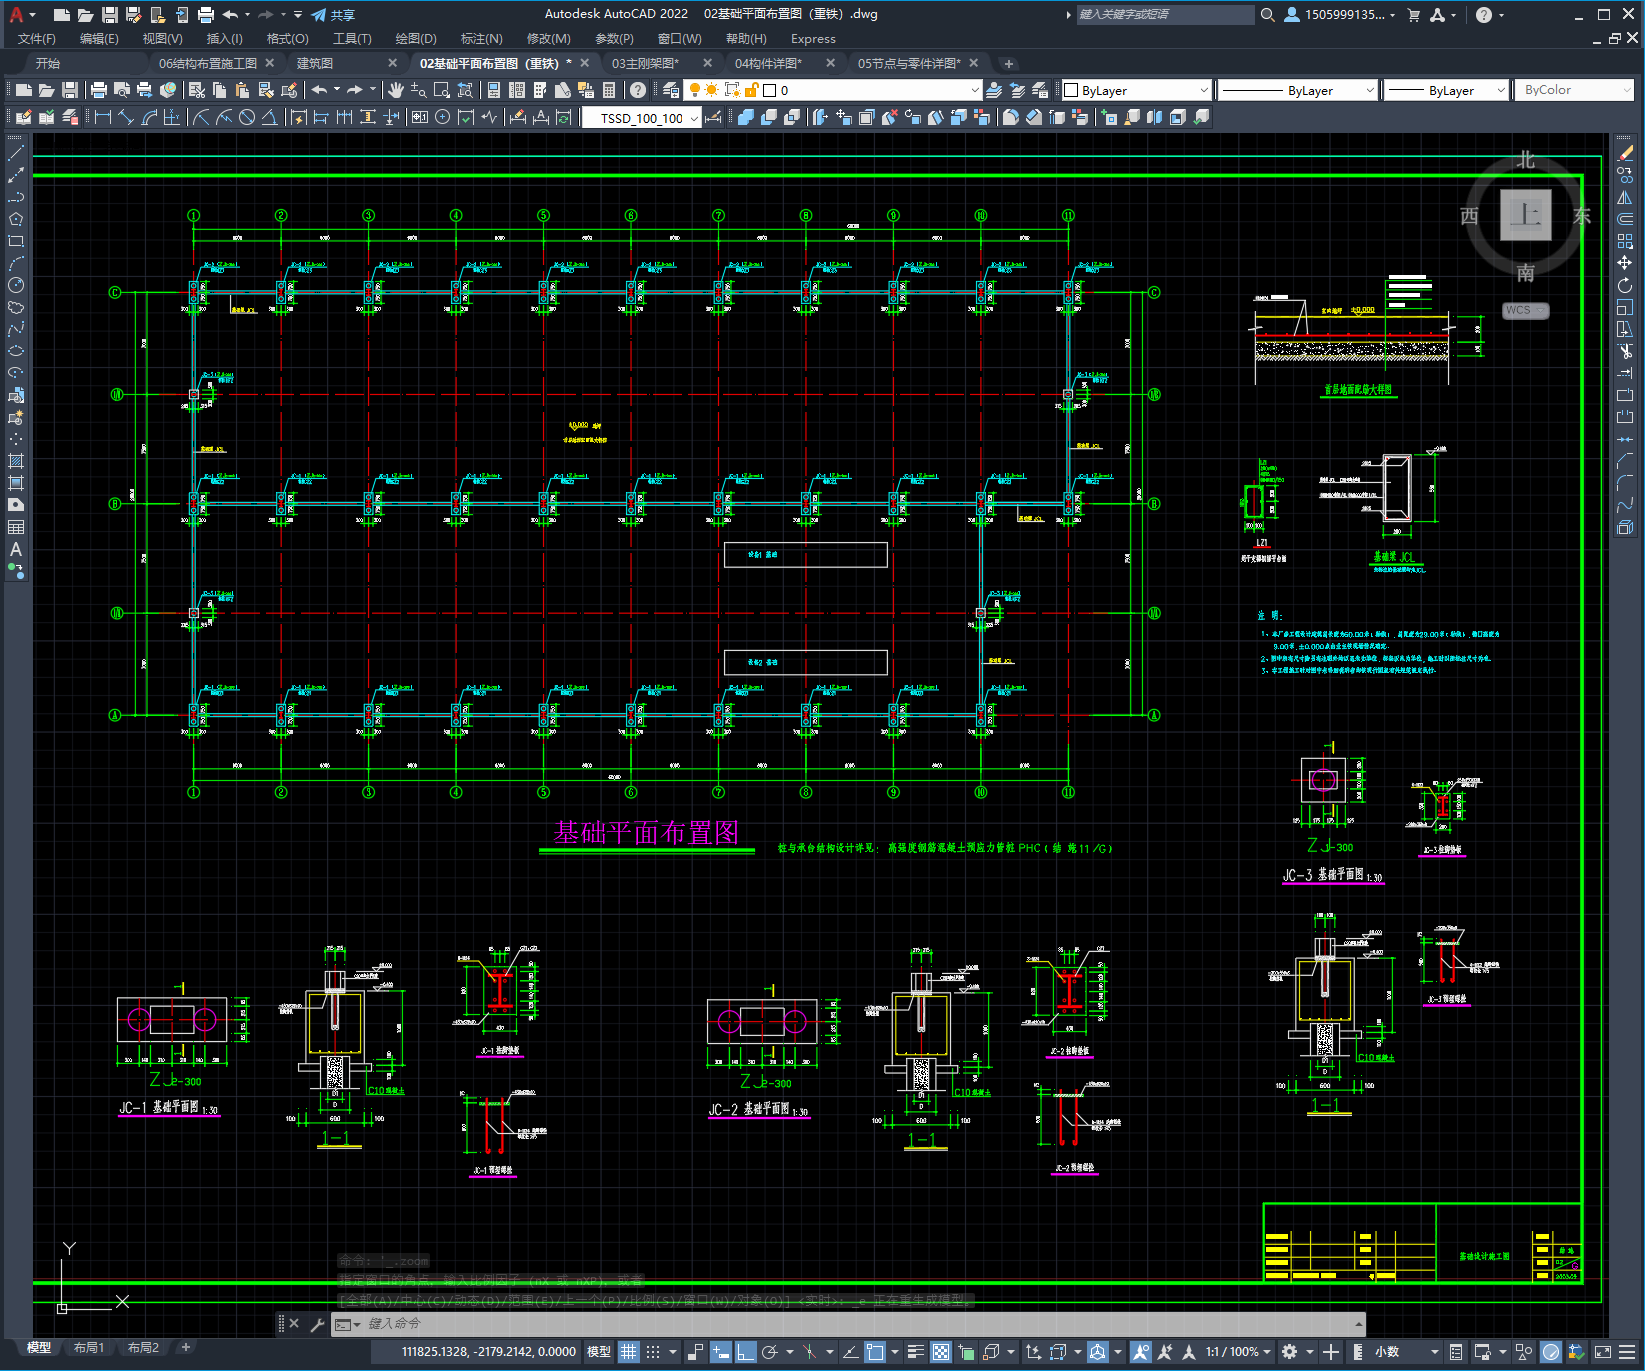Viewport: 1645px width, 1371px height.
Task: Click the Plot print icon
Action: [x=99, y=90]
